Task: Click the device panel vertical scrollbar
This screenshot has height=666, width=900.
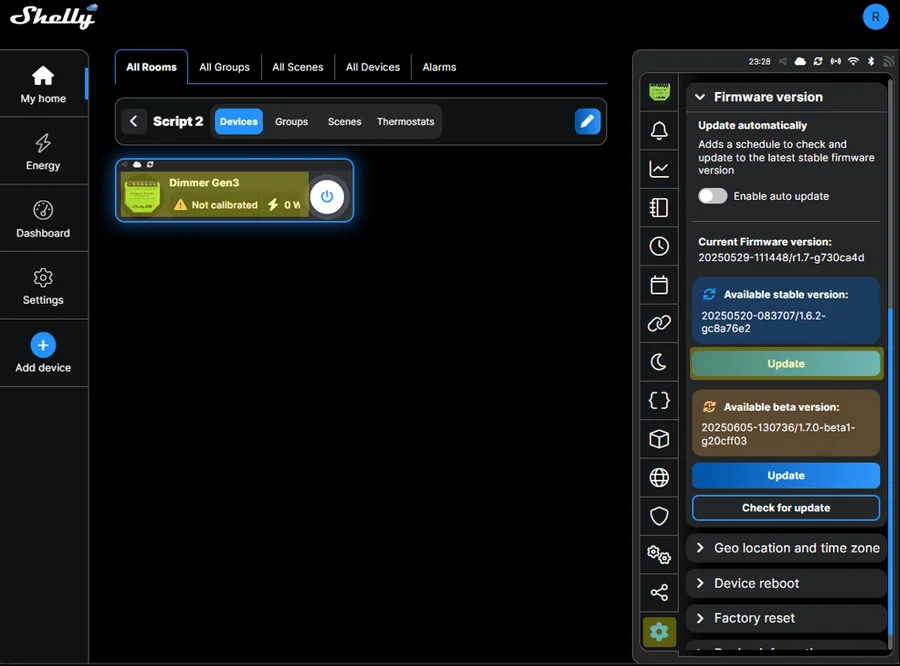Action: tap(891, 471)
